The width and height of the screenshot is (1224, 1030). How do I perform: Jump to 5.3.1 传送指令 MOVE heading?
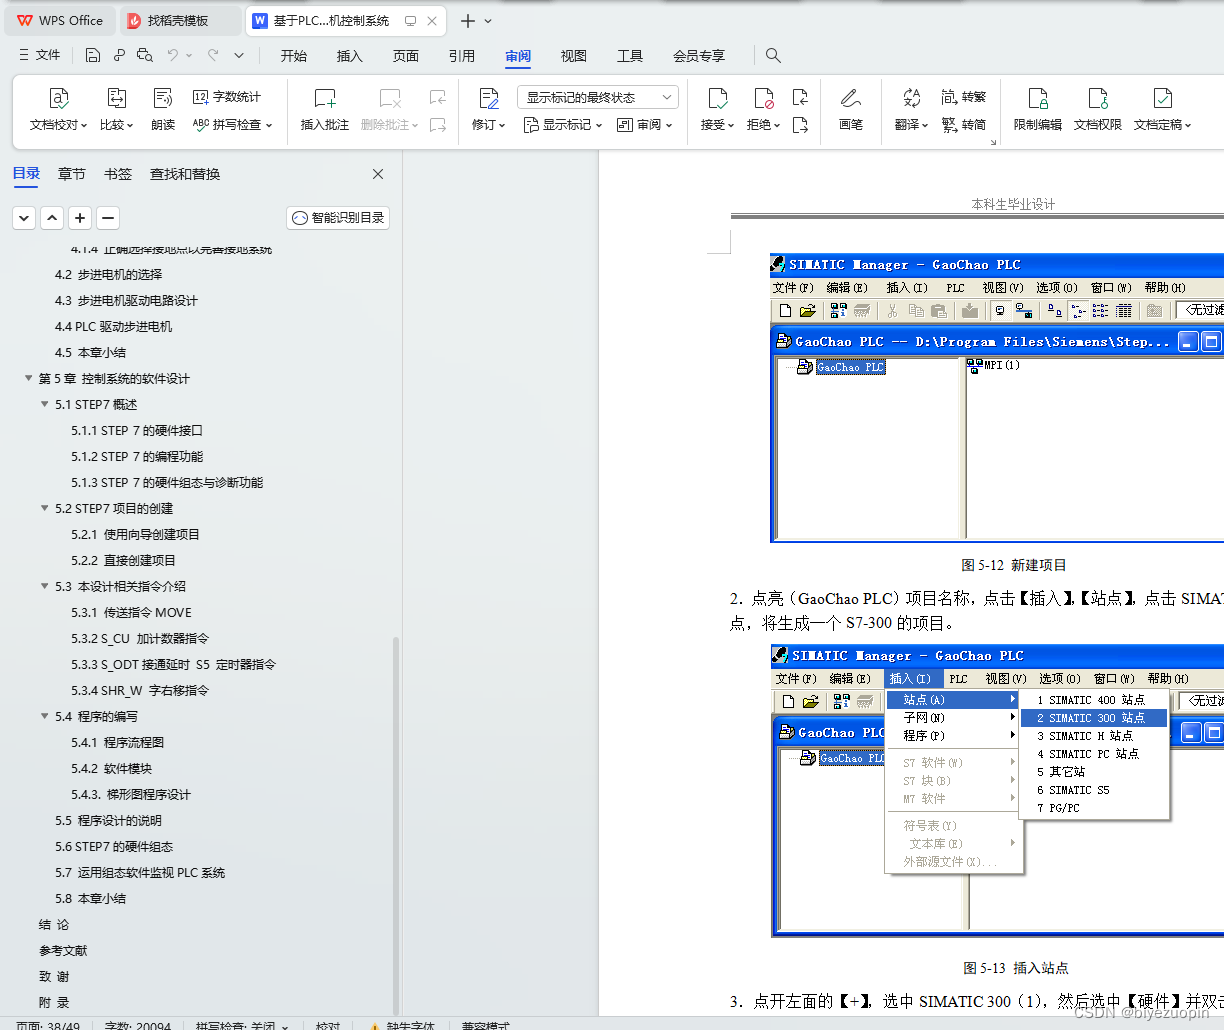[x=131, y=612]
